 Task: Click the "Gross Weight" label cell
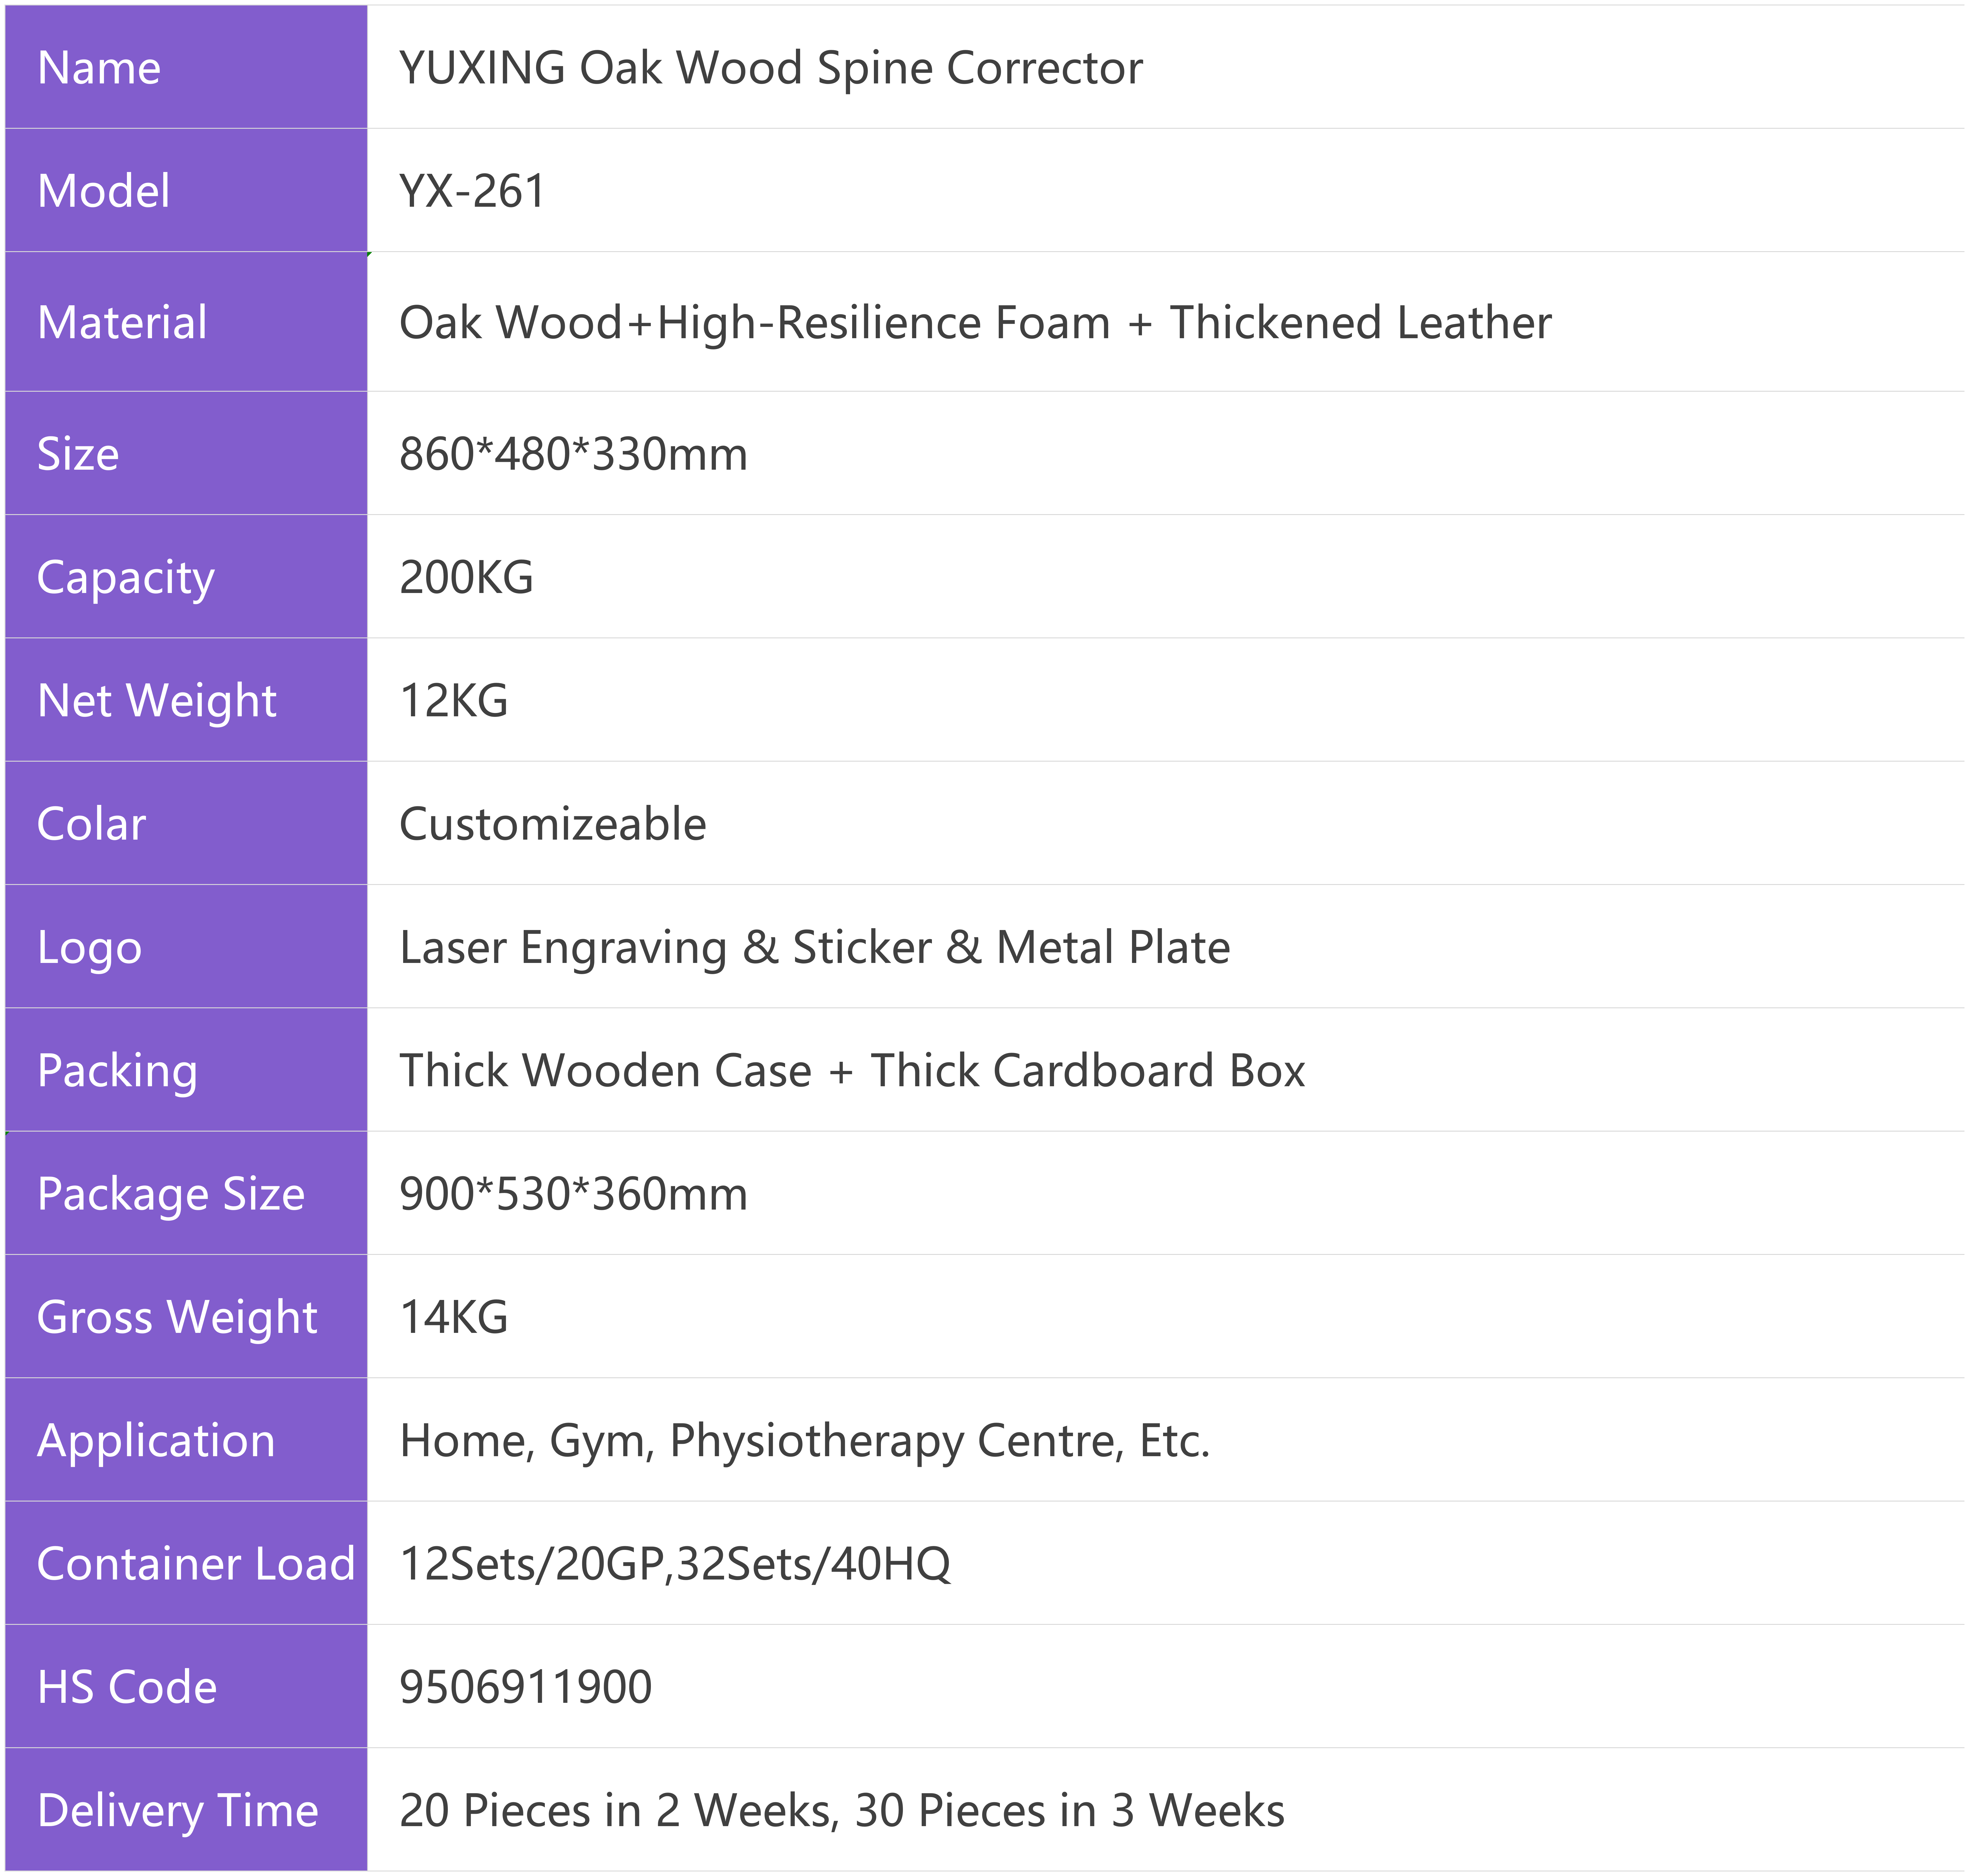coord(186,1316)
